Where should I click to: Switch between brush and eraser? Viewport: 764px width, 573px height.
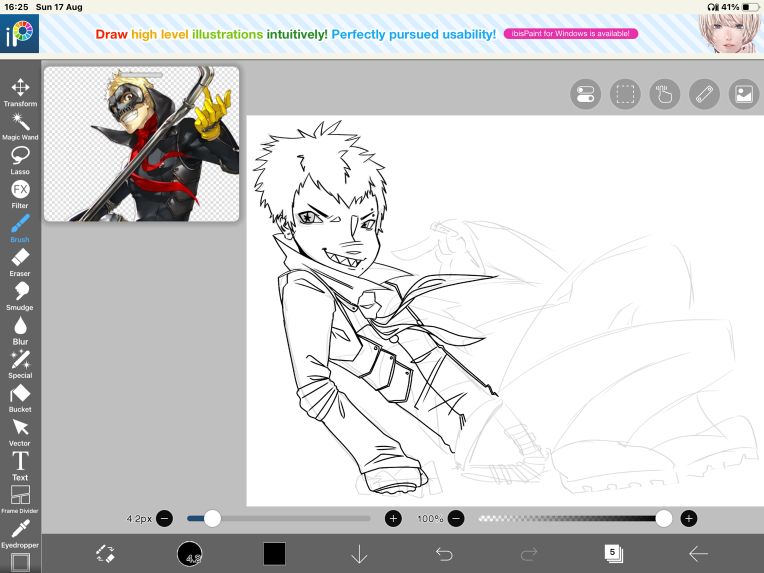(105, 554)
